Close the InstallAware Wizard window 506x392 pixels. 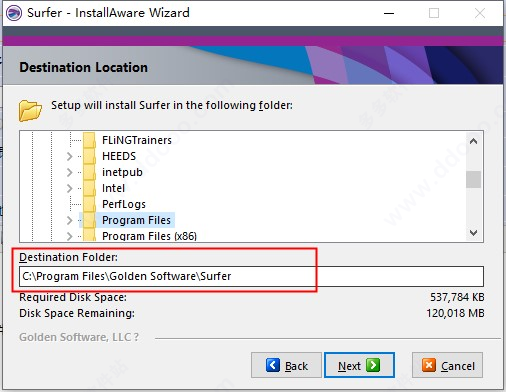[480, 13]
